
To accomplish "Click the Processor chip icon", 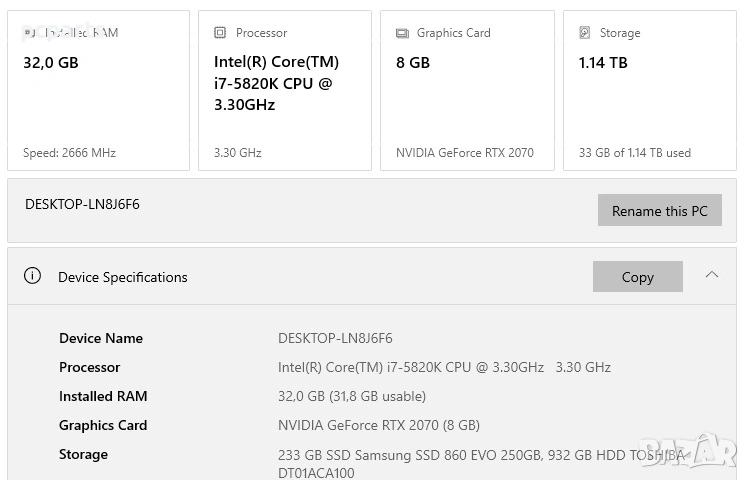I will (220, 33).
